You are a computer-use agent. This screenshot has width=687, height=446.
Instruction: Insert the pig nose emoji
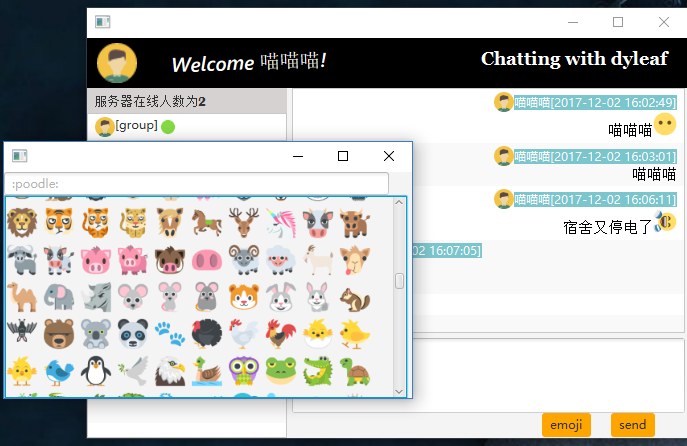(207, 260)
